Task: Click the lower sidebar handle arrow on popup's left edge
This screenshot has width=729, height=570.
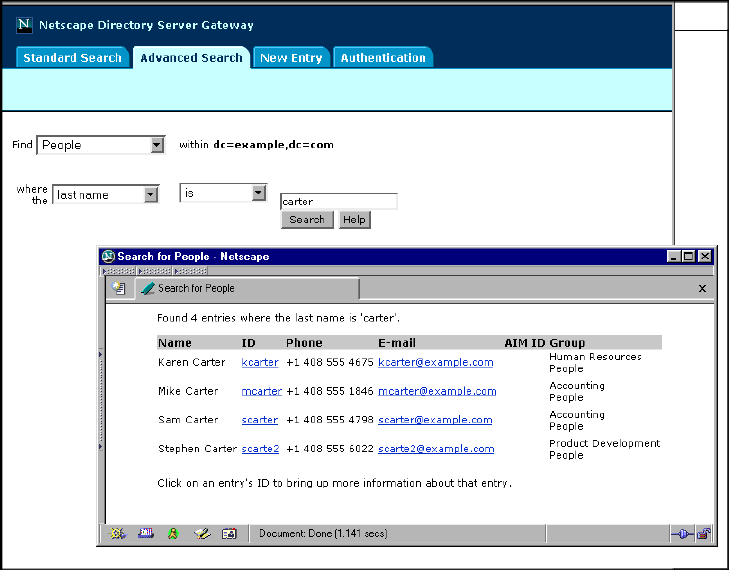Action: point(100,447)
